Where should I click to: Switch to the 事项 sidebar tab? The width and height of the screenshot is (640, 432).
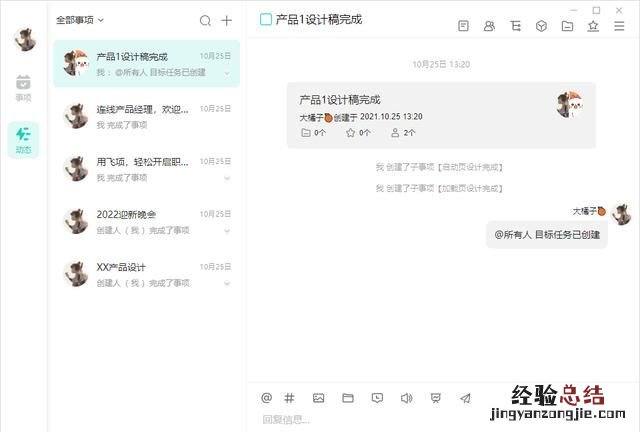tap(23, 88)
